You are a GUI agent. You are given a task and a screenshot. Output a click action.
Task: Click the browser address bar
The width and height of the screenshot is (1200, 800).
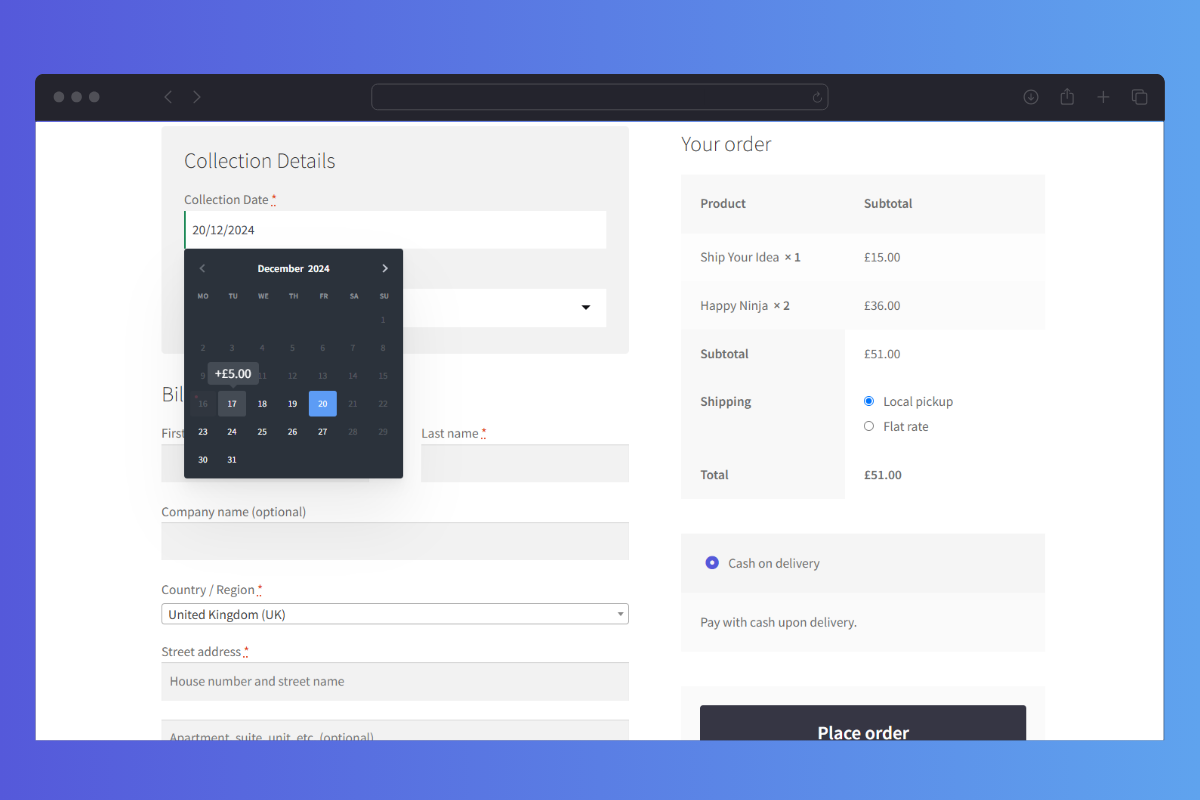(600, 96)
